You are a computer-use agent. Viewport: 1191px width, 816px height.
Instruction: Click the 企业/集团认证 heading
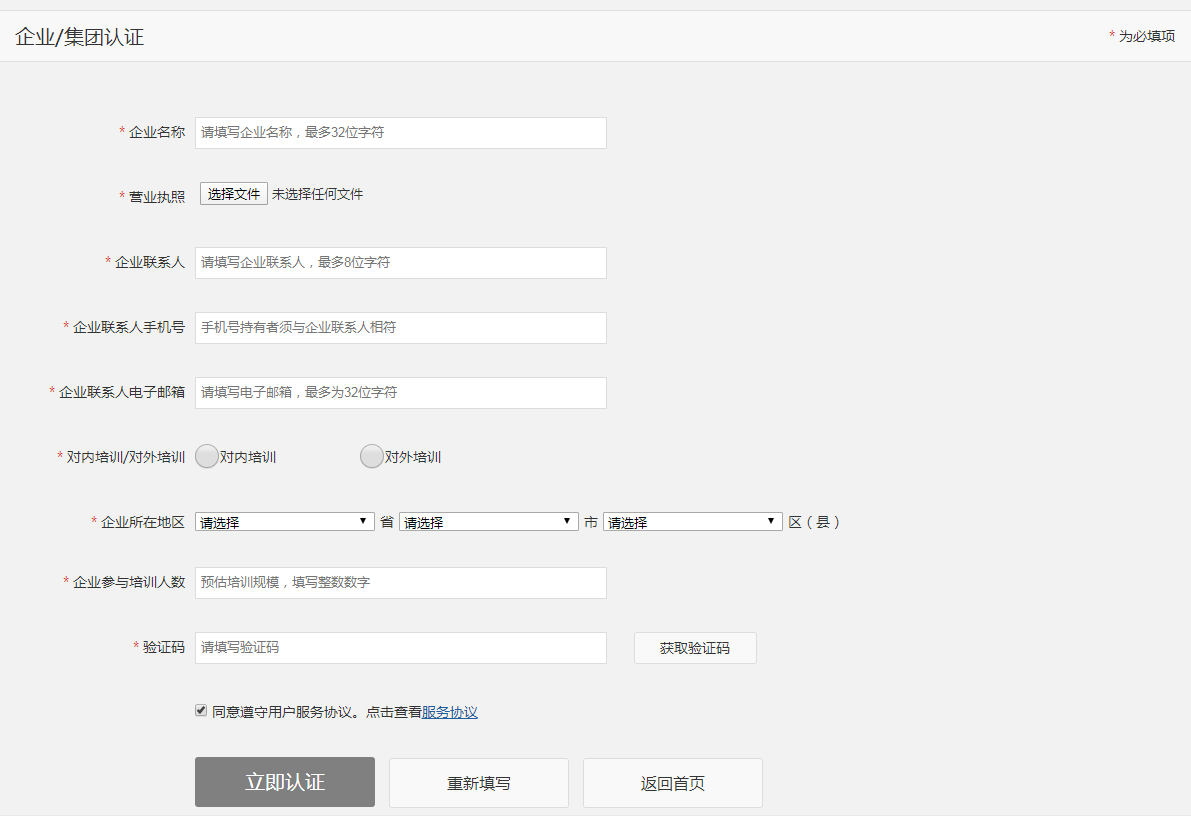click(x=80, y=36)
